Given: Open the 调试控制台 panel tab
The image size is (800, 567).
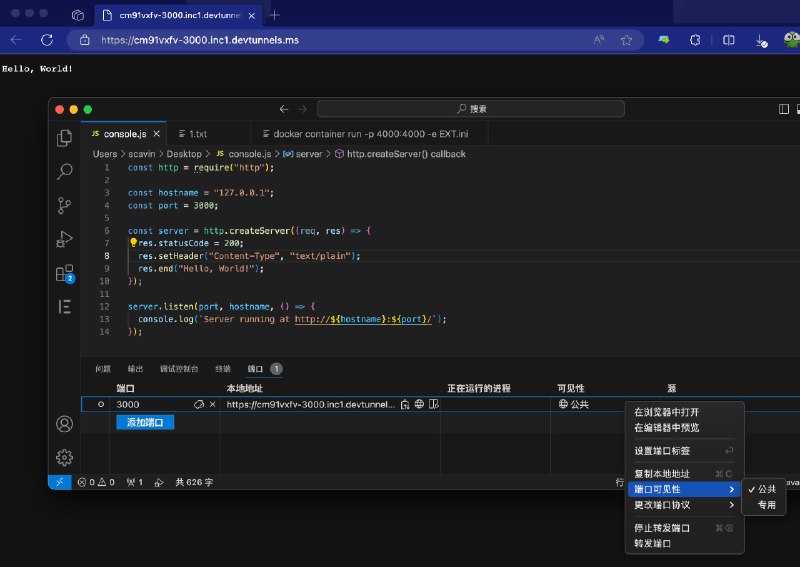Looking at the screenshot, I should point(179,368).
